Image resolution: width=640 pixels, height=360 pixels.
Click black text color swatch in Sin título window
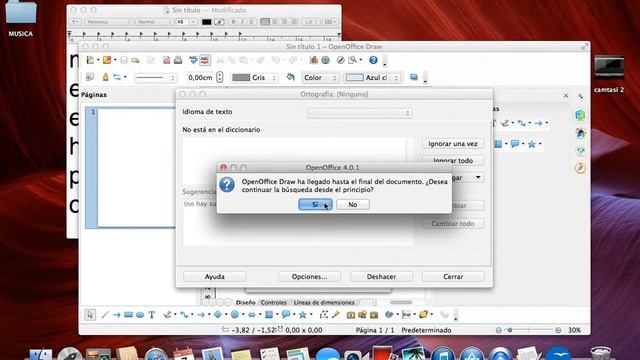(x=207, y=22)
